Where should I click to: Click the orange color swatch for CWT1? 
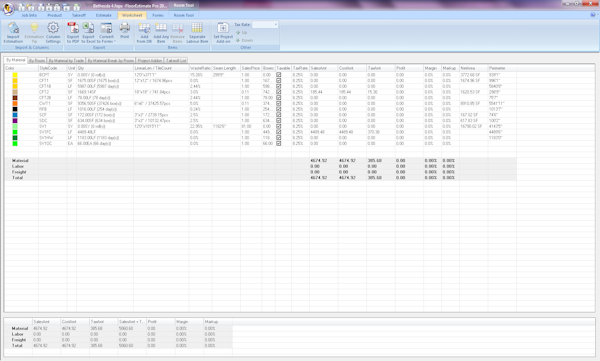15,103
